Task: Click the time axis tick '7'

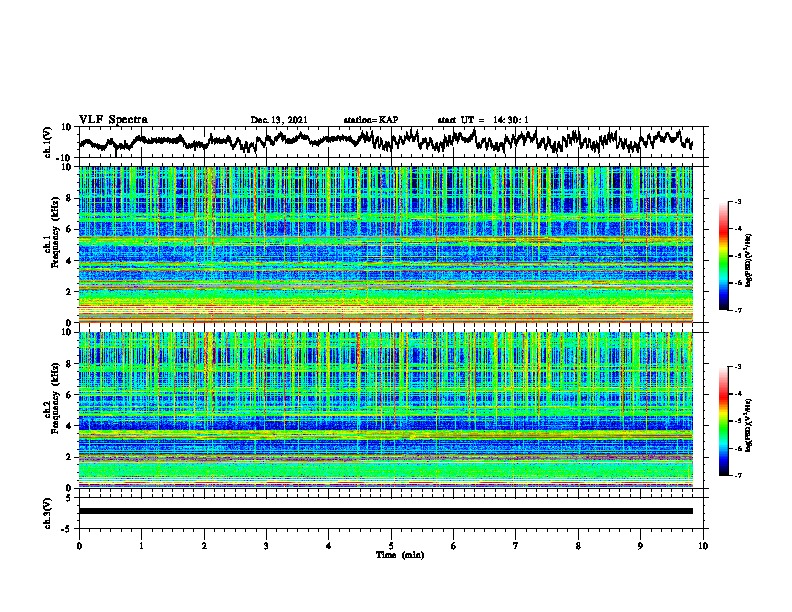Action: (516, 546)
